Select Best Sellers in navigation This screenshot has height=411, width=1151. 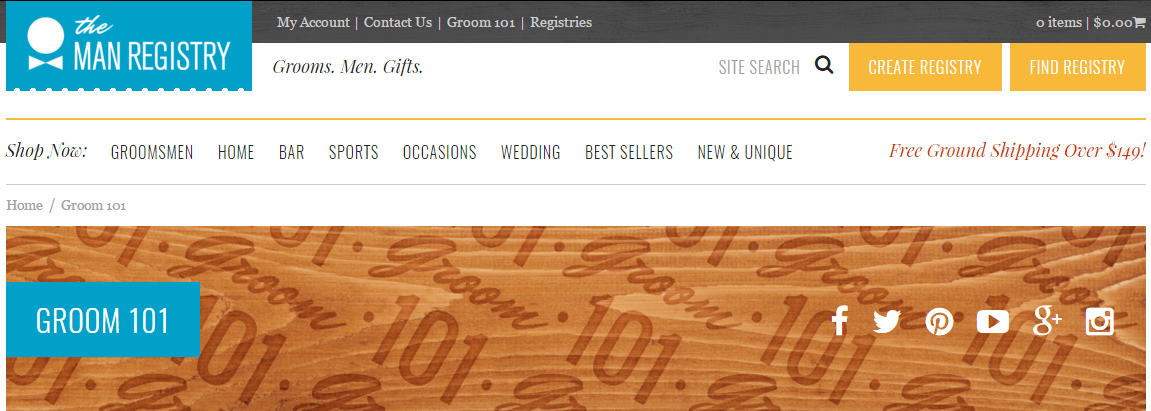point(629,153)
